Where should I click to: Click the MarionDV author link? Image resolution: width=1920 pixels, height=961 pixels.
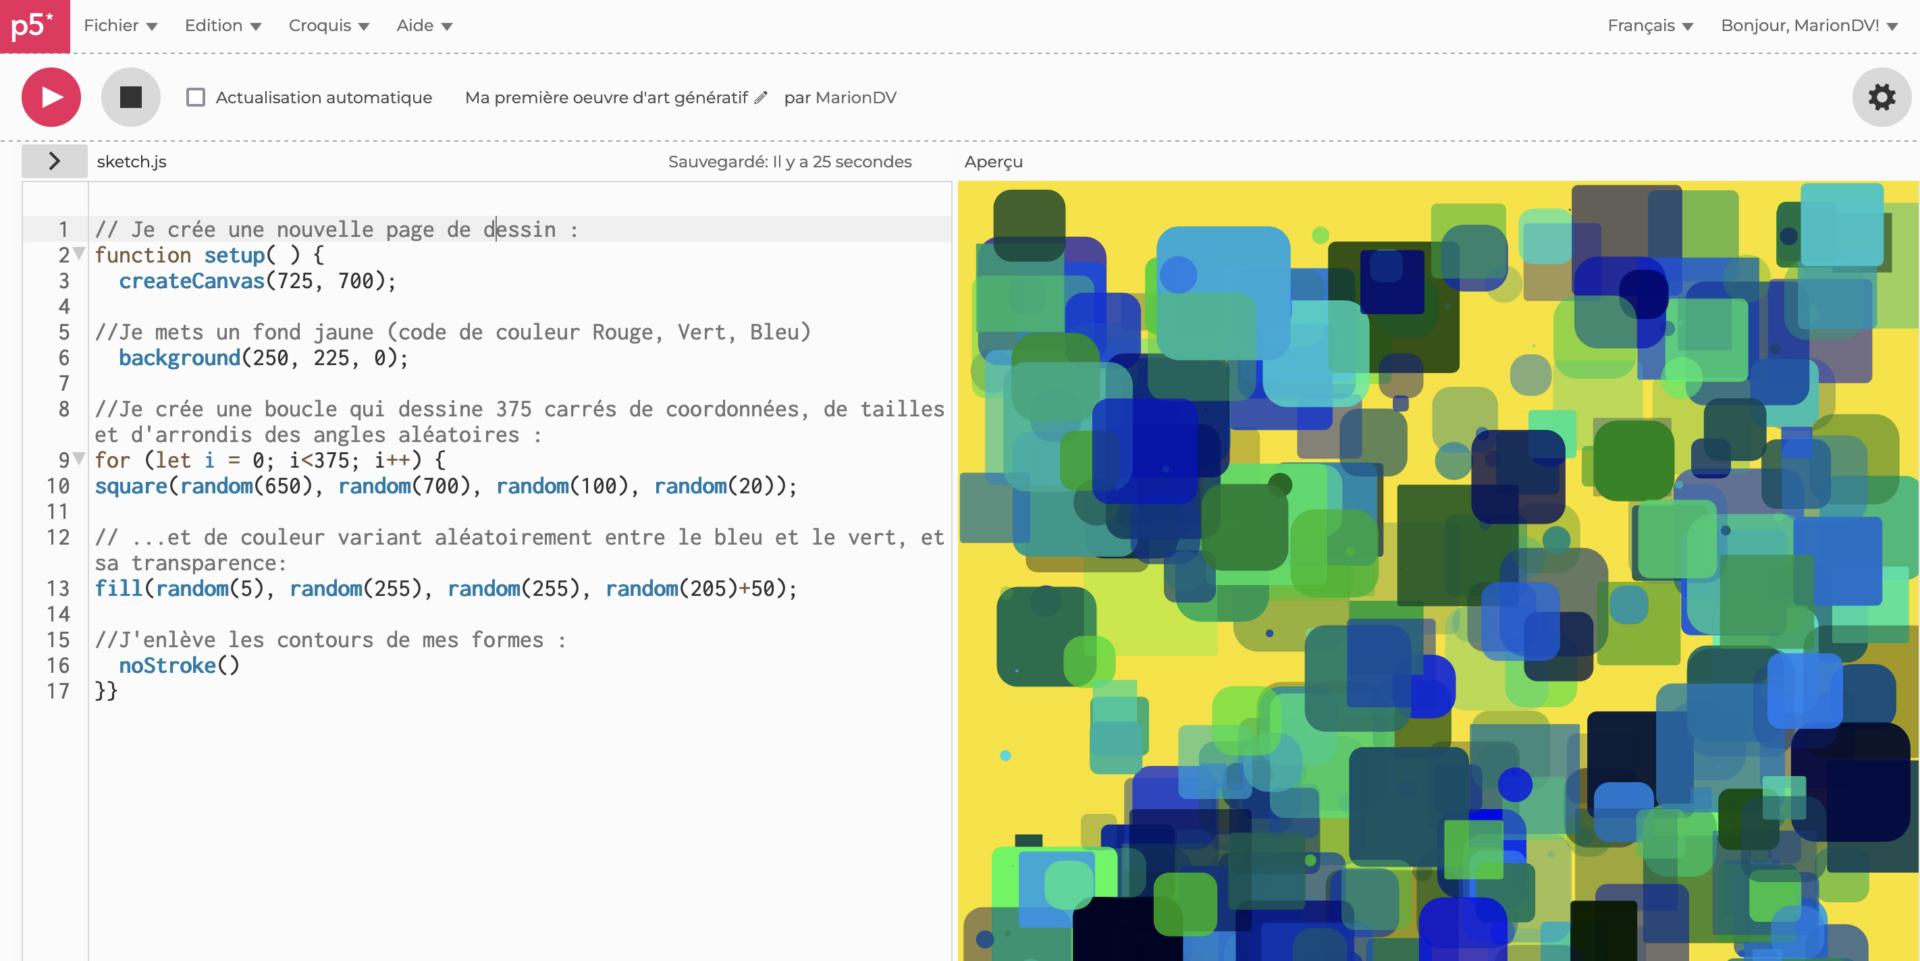coord(855,98)
